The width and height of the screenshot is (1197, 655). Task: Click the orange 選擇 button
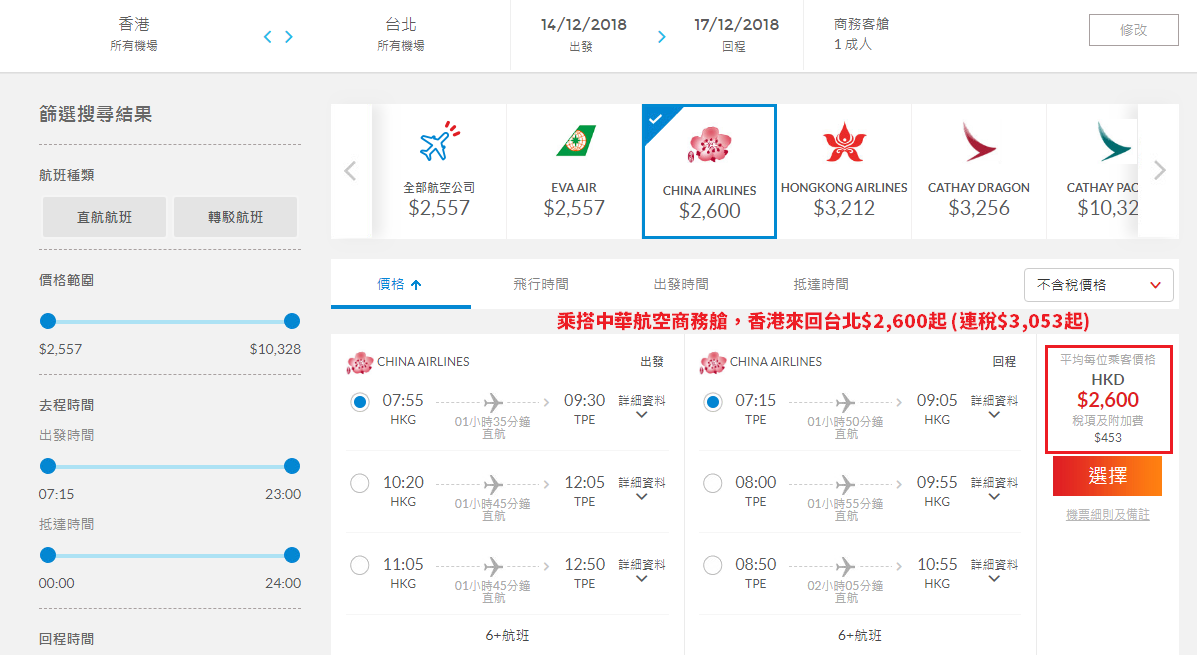coord(1107,476)
